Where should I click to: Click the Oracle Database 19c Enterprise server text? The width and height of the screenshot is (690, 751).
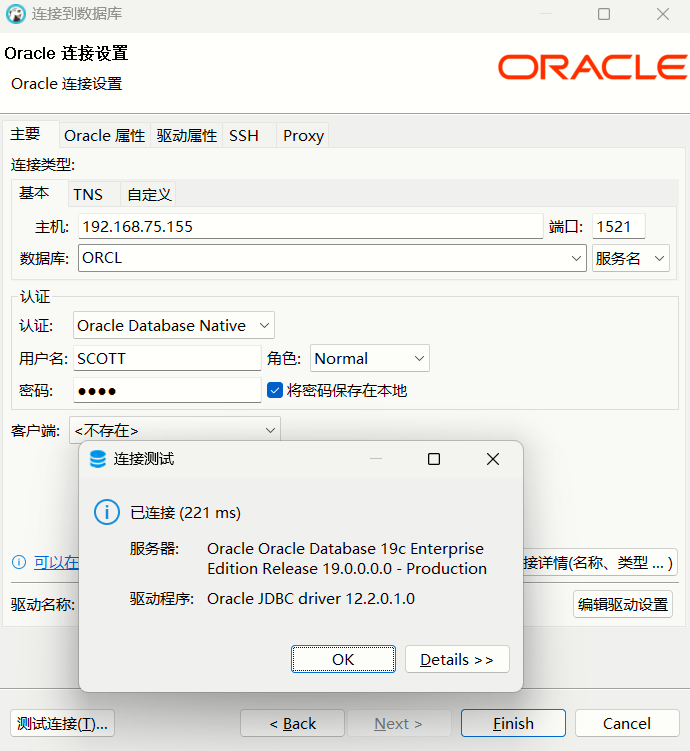(347, 558)
